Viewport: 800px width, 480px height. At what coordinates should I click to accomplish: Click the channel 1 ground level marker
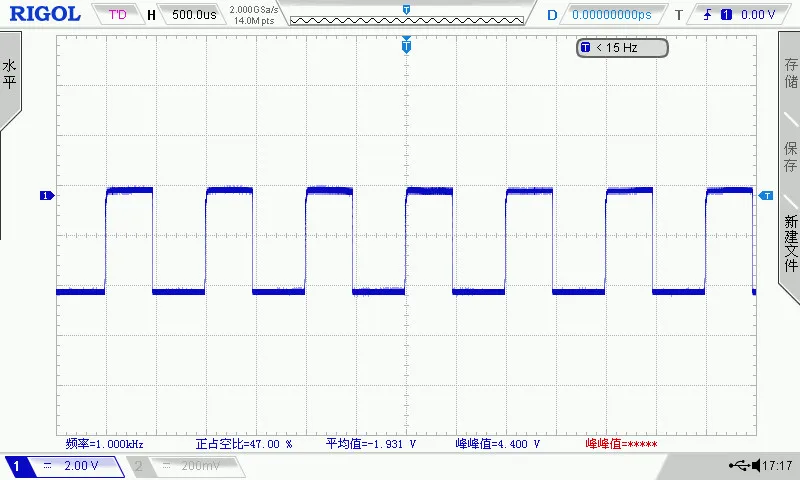47,195
